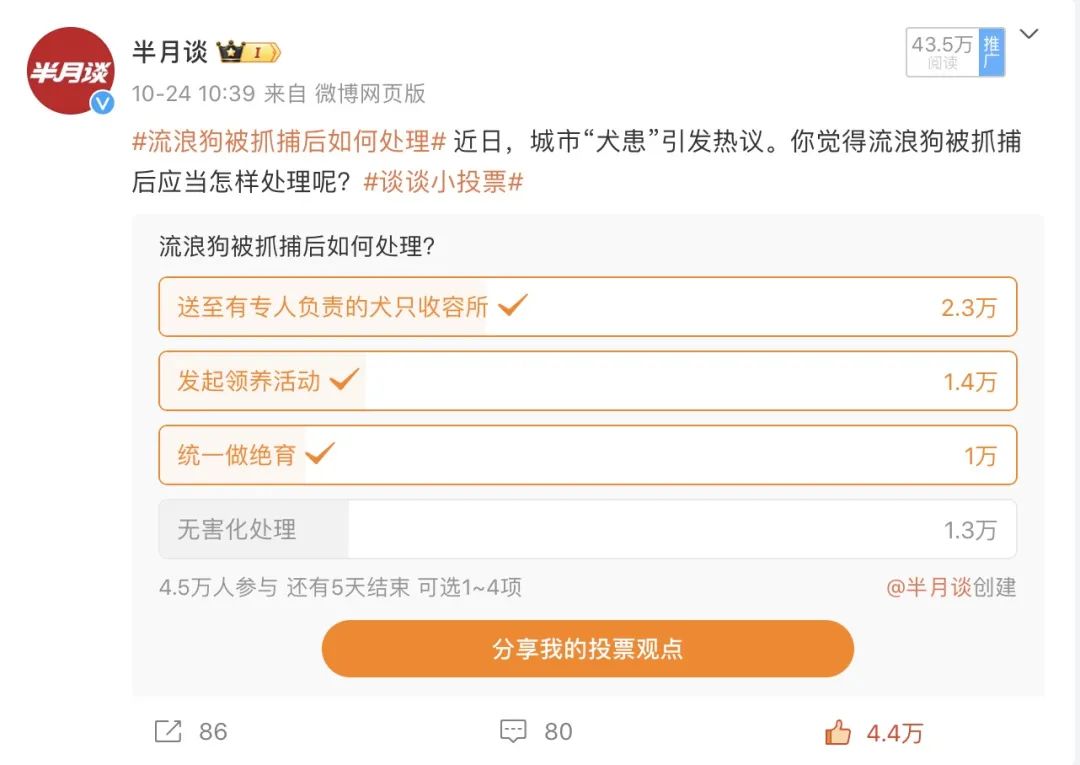The width and height of the screenshot is (1080, 765).
Task: Click the crown membership level badge
Action: tap(249, 52)
